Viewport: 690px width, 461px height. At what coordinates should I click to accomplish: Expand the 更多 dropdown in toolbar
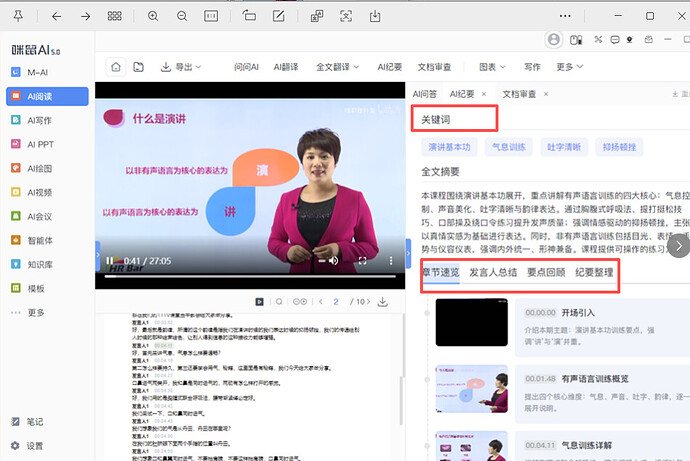click(x=569, y=67)
